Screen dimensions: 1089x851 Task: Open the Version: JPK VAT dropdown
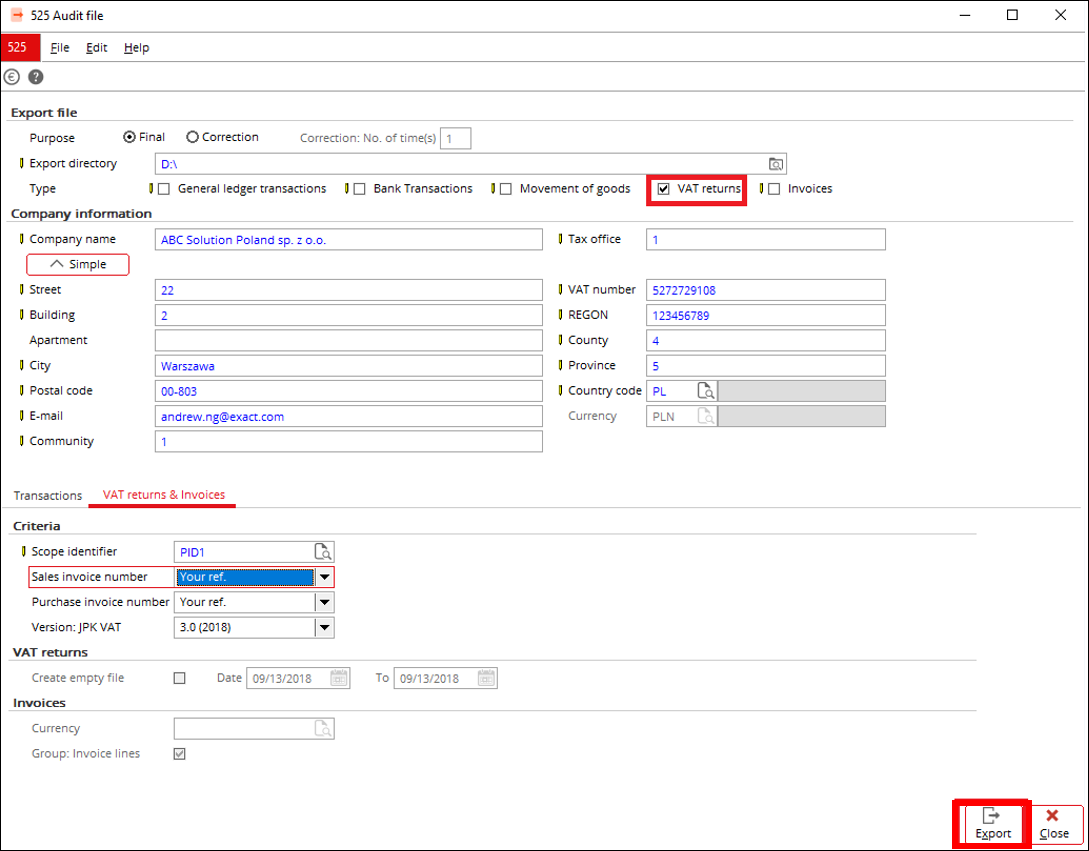point(324,627)
